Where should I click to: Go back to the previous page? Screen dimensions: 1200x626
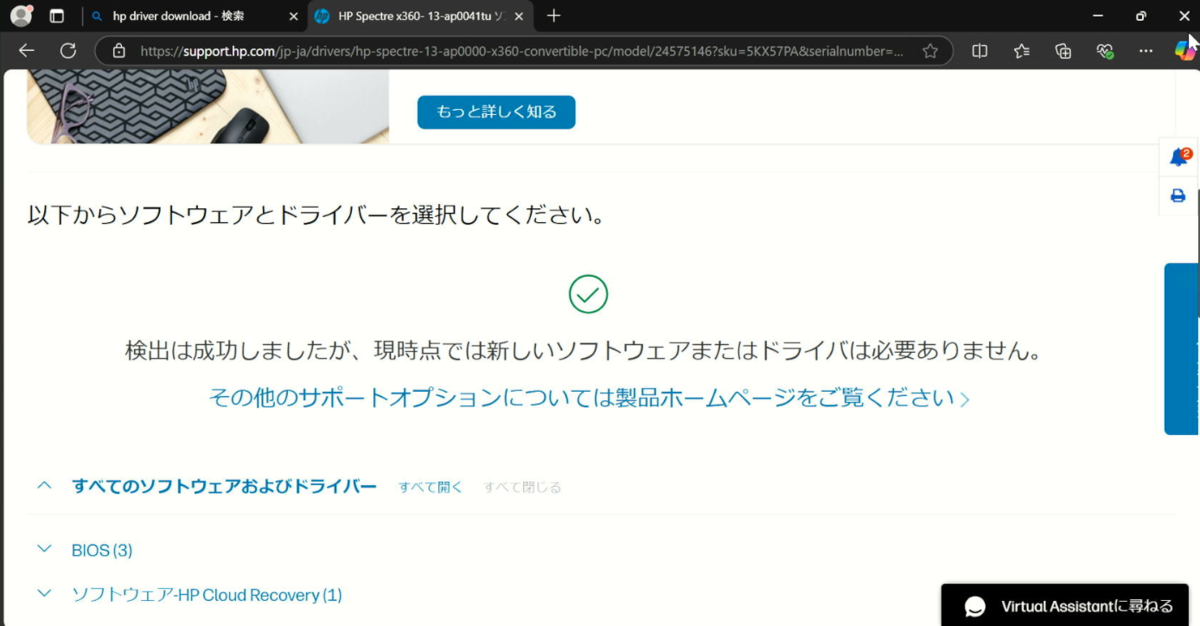tap(27, 51)
